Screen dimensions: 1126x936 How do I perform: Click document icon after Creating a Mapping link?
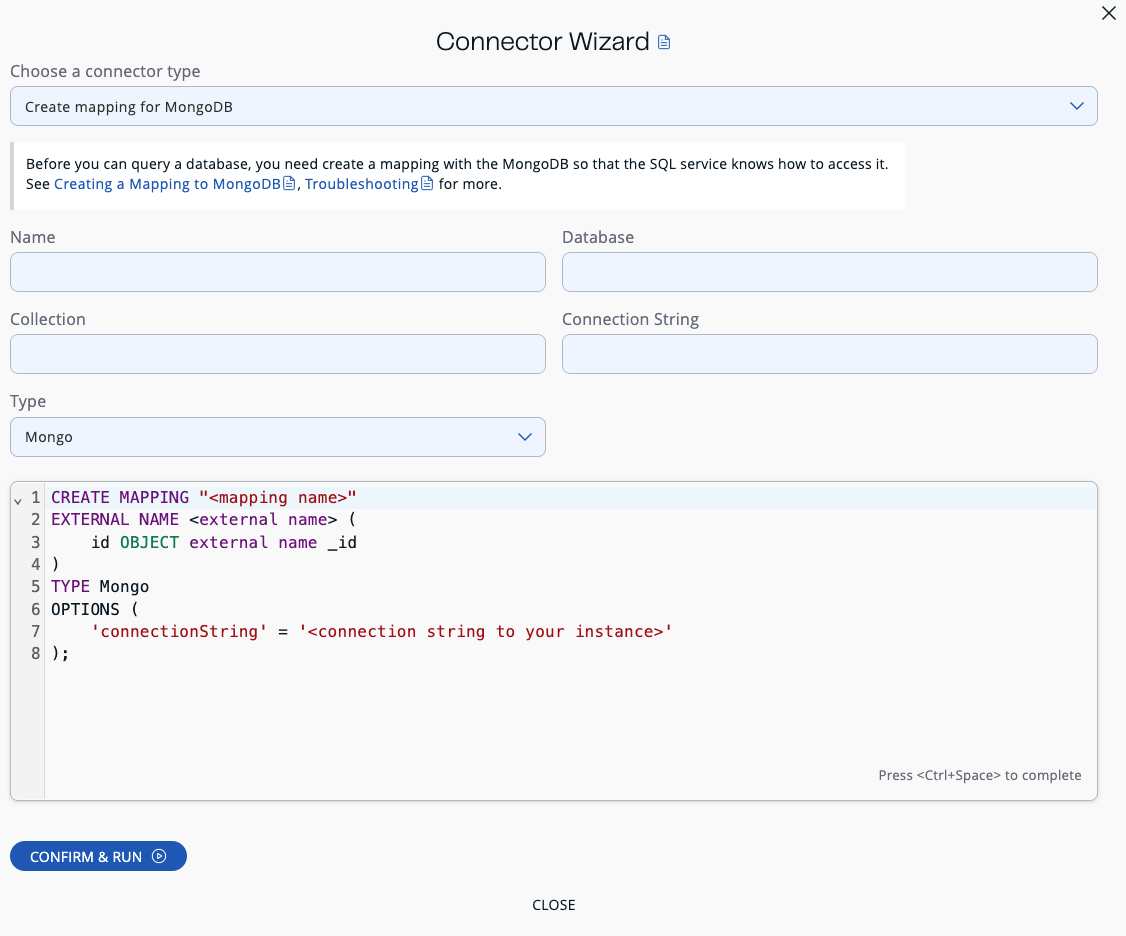[x=289, y=183]
